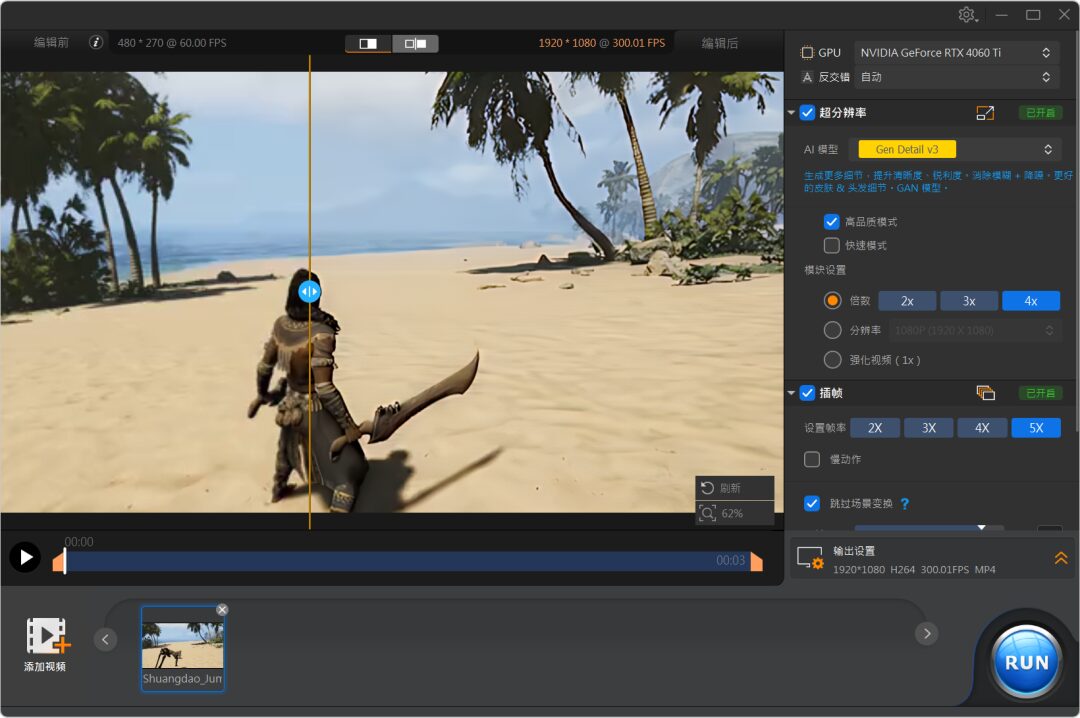Open the 反交错 dropdown set to 自动
Viewport: 1080px width, 718px height.
[956, 77]
